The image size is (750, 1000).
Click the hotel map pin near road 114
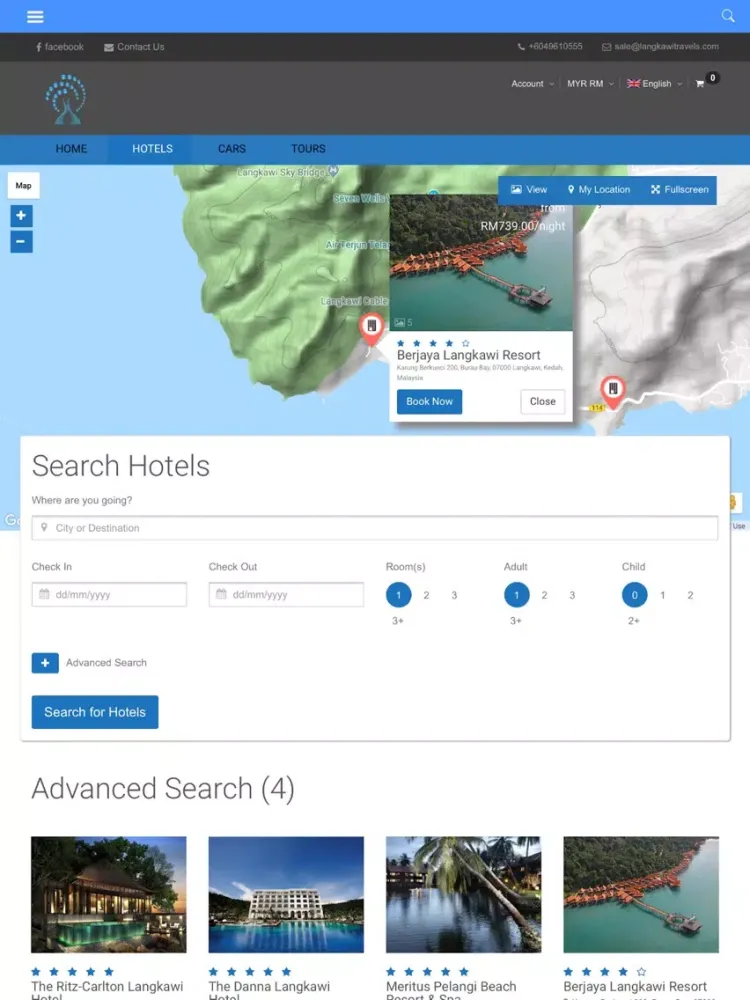point(613,392)
